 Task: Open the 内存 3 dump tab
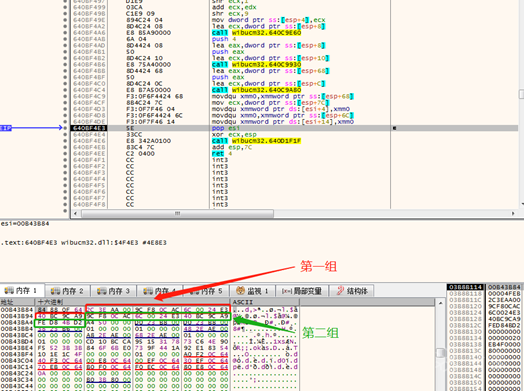(114, 291)
